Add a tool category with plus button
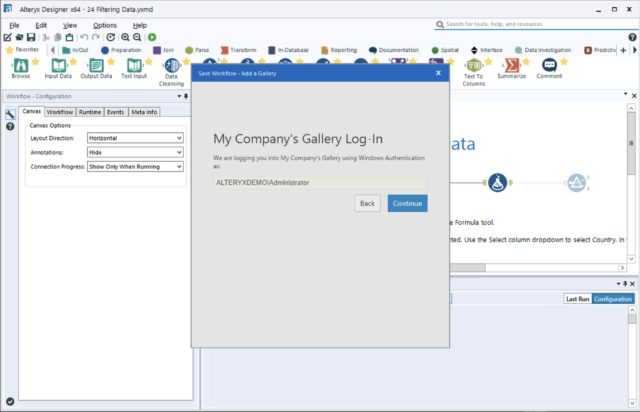Viewport: 640px width, 412px height. (x=623, y=50)
